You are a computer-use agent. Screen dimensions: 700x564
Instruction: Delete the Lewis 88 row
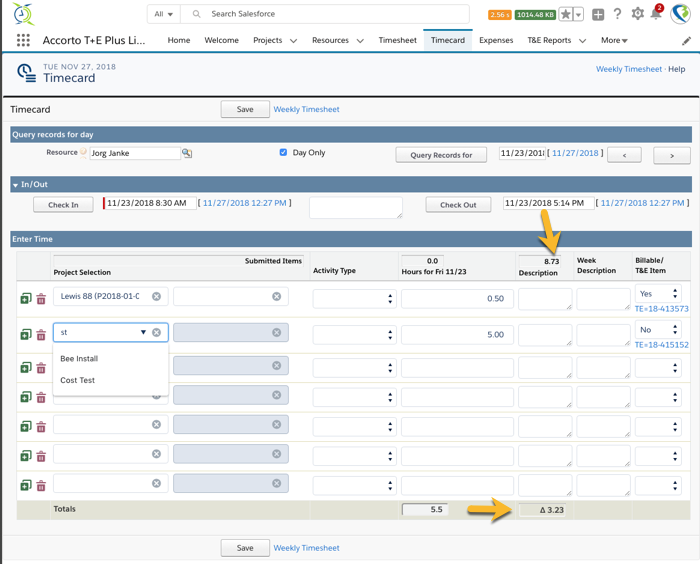(41, 299)
